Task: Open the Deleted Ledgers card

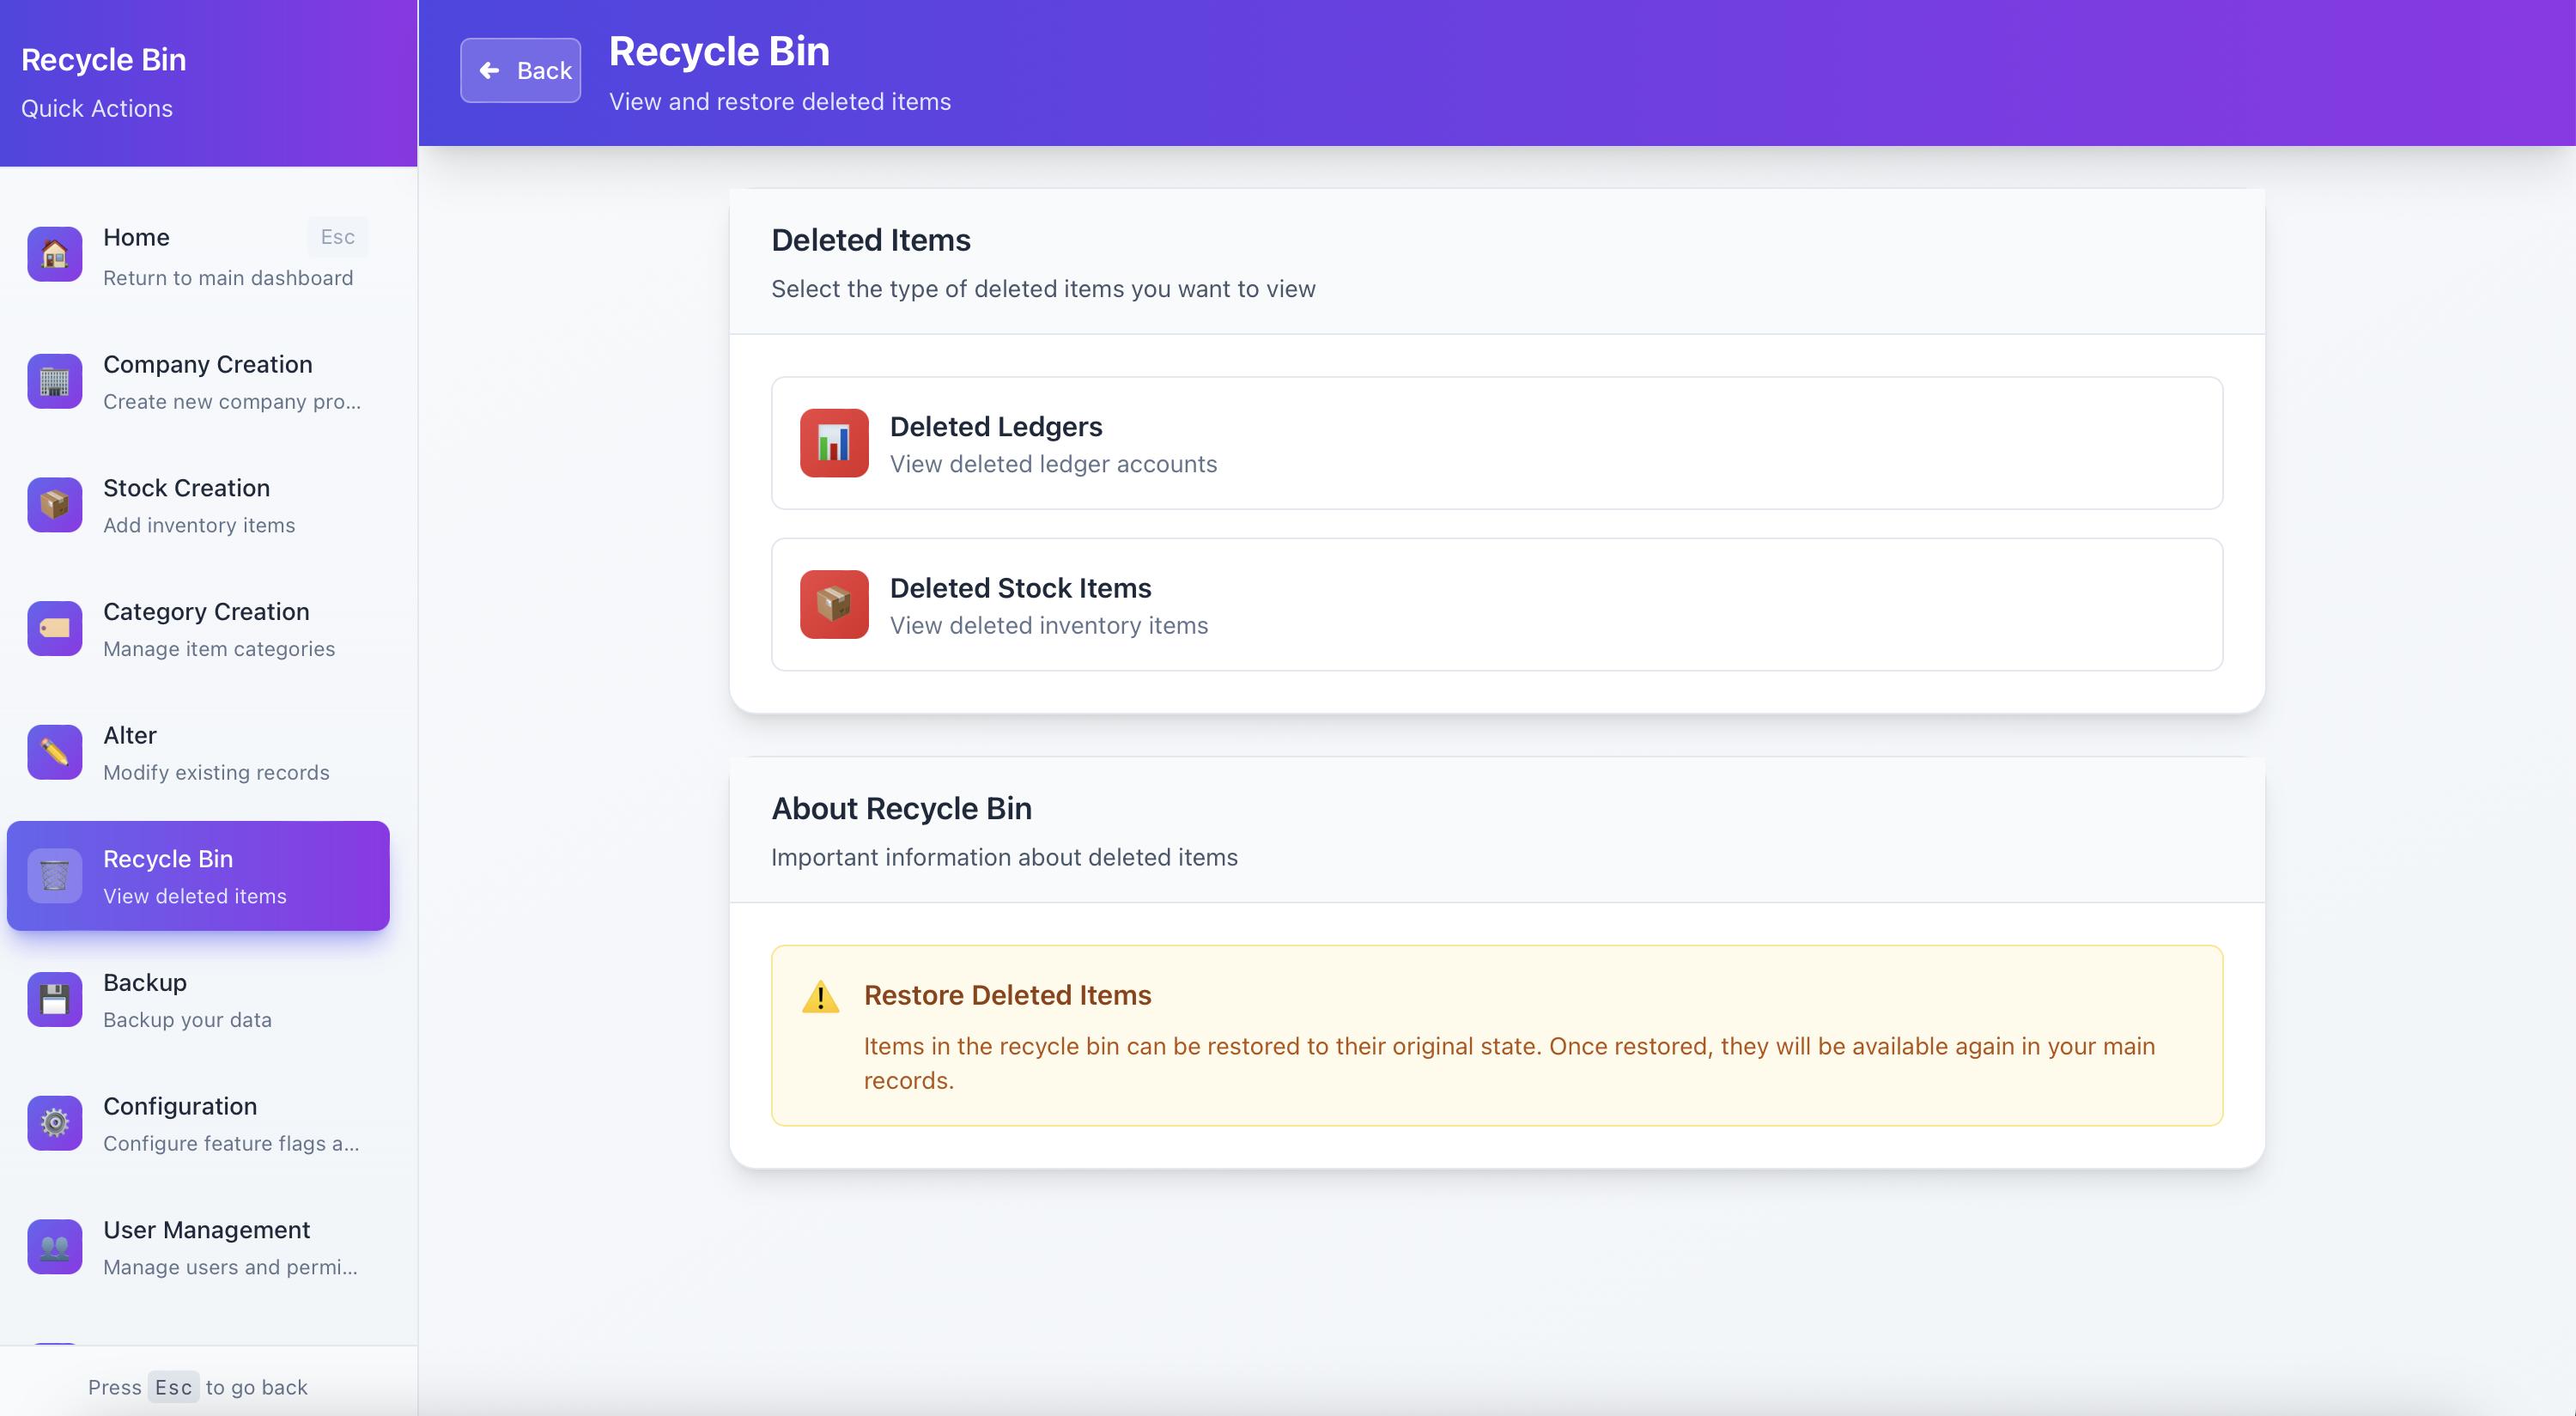Action: (1496, 443)
